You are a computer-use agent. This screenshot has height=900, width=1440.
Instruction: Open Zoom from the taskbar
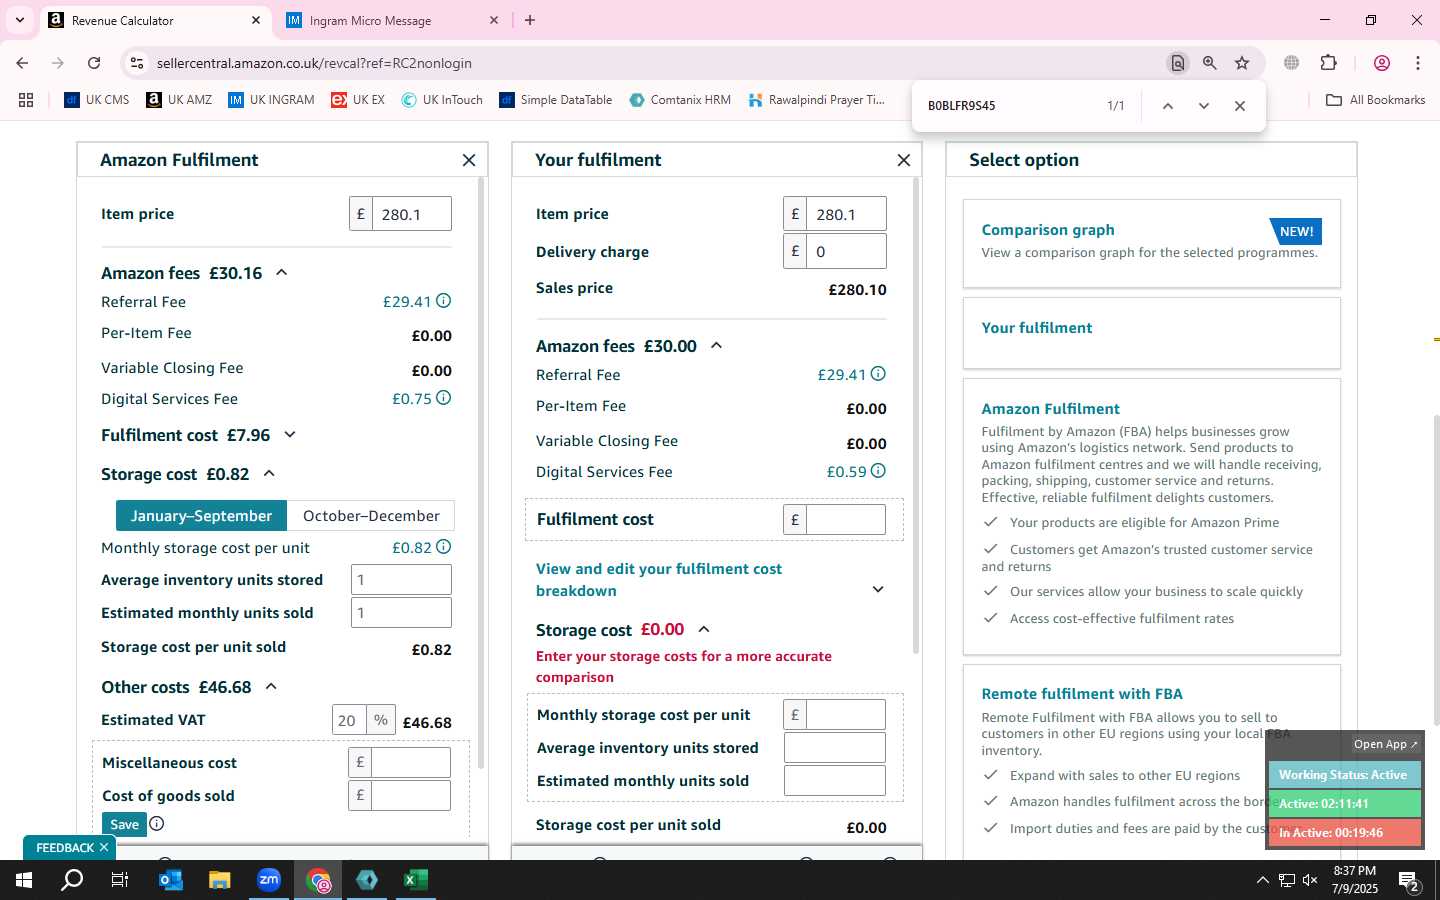(269, 880)
